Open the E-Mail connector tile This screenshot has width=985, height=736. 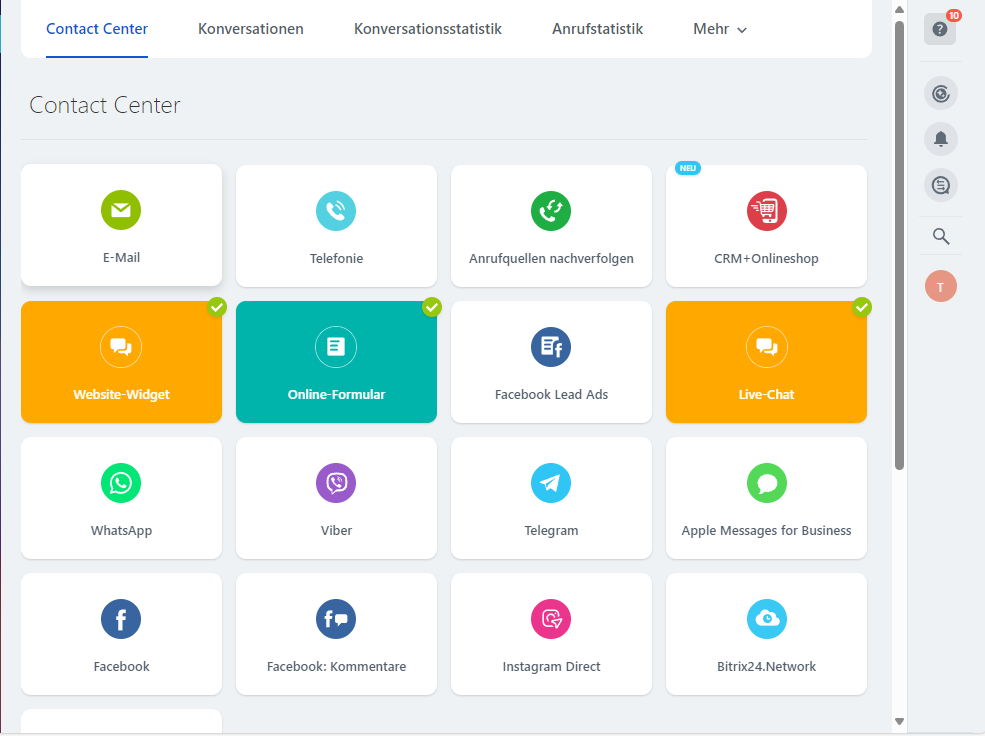click(121, 211)
